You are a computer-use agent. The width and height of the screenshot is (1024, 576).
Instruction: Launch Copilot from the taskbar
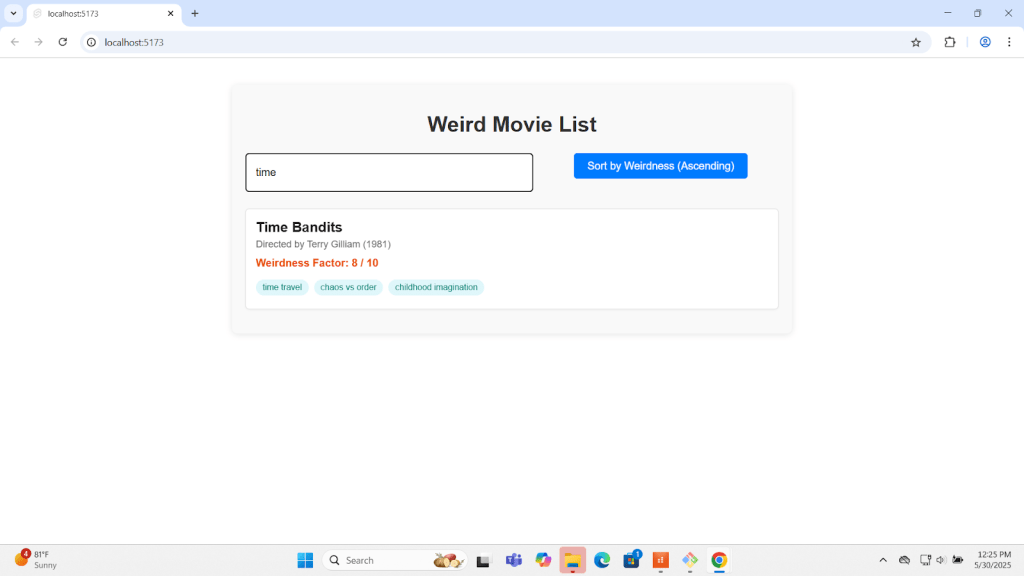tap(543, 560)
